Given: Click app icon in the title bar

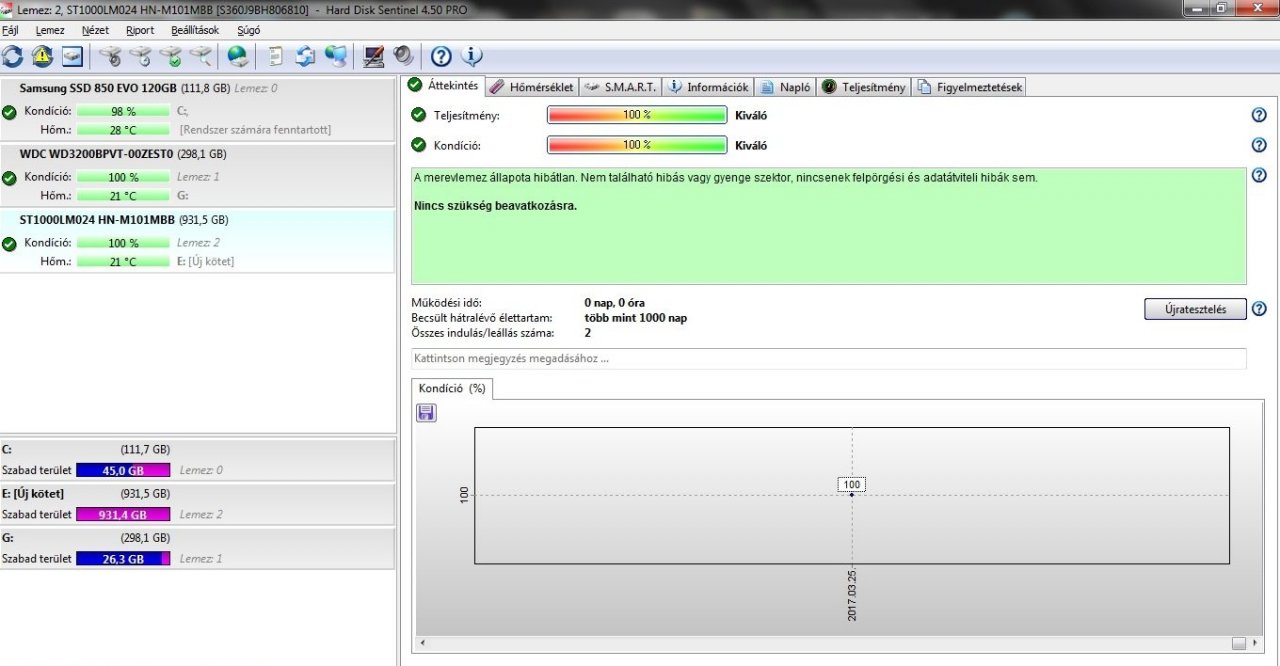Looking at the screenshot, I should (8, 10).
